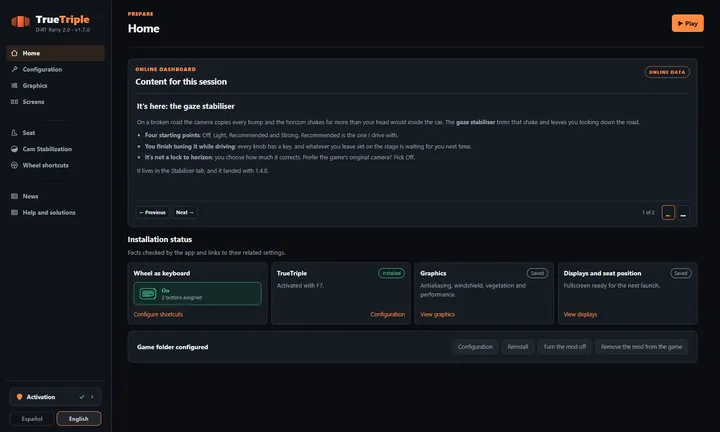Open Wheel shortcuts page
Image resolution: width=720 pixels, height=432 pixels.
56,165
